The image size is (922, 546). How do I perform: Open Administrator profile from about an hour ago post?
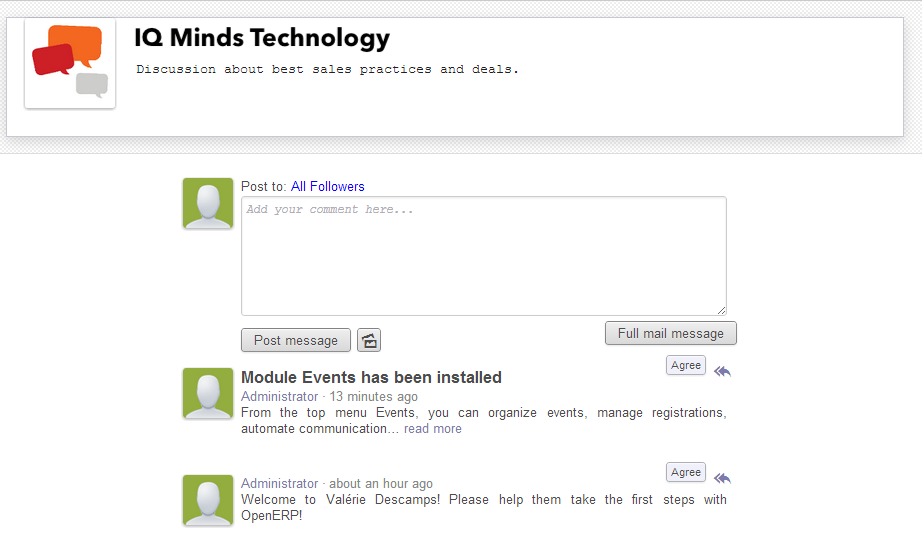279,484
